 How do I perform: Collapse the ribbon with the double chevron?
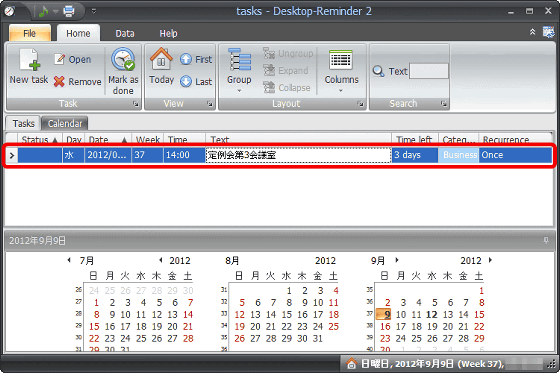pyautogui.click(x=532, y=32)
